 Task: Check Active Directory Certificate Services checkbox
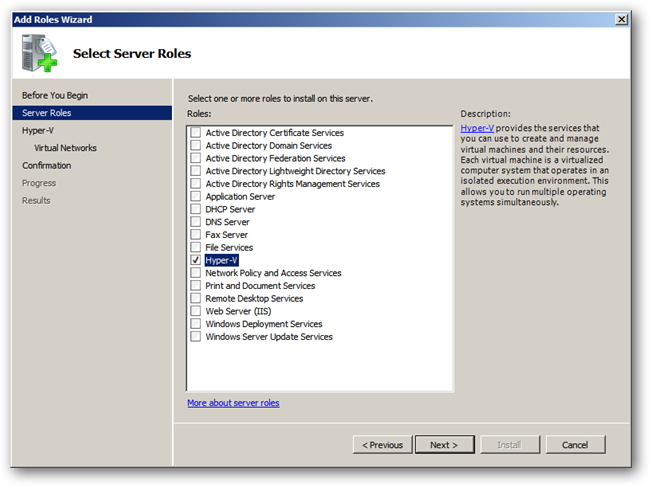195,133
